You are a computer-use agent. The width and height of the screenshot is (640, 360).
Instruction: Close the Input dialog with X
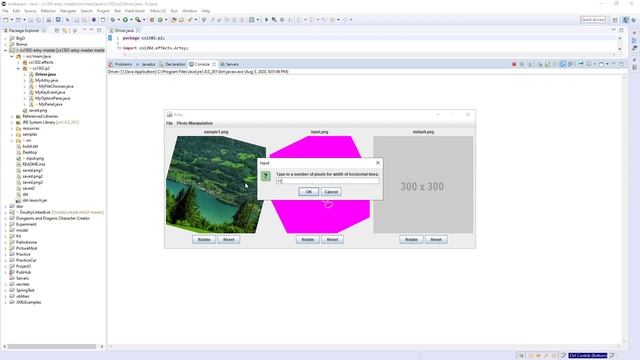[x=378, y=163]
